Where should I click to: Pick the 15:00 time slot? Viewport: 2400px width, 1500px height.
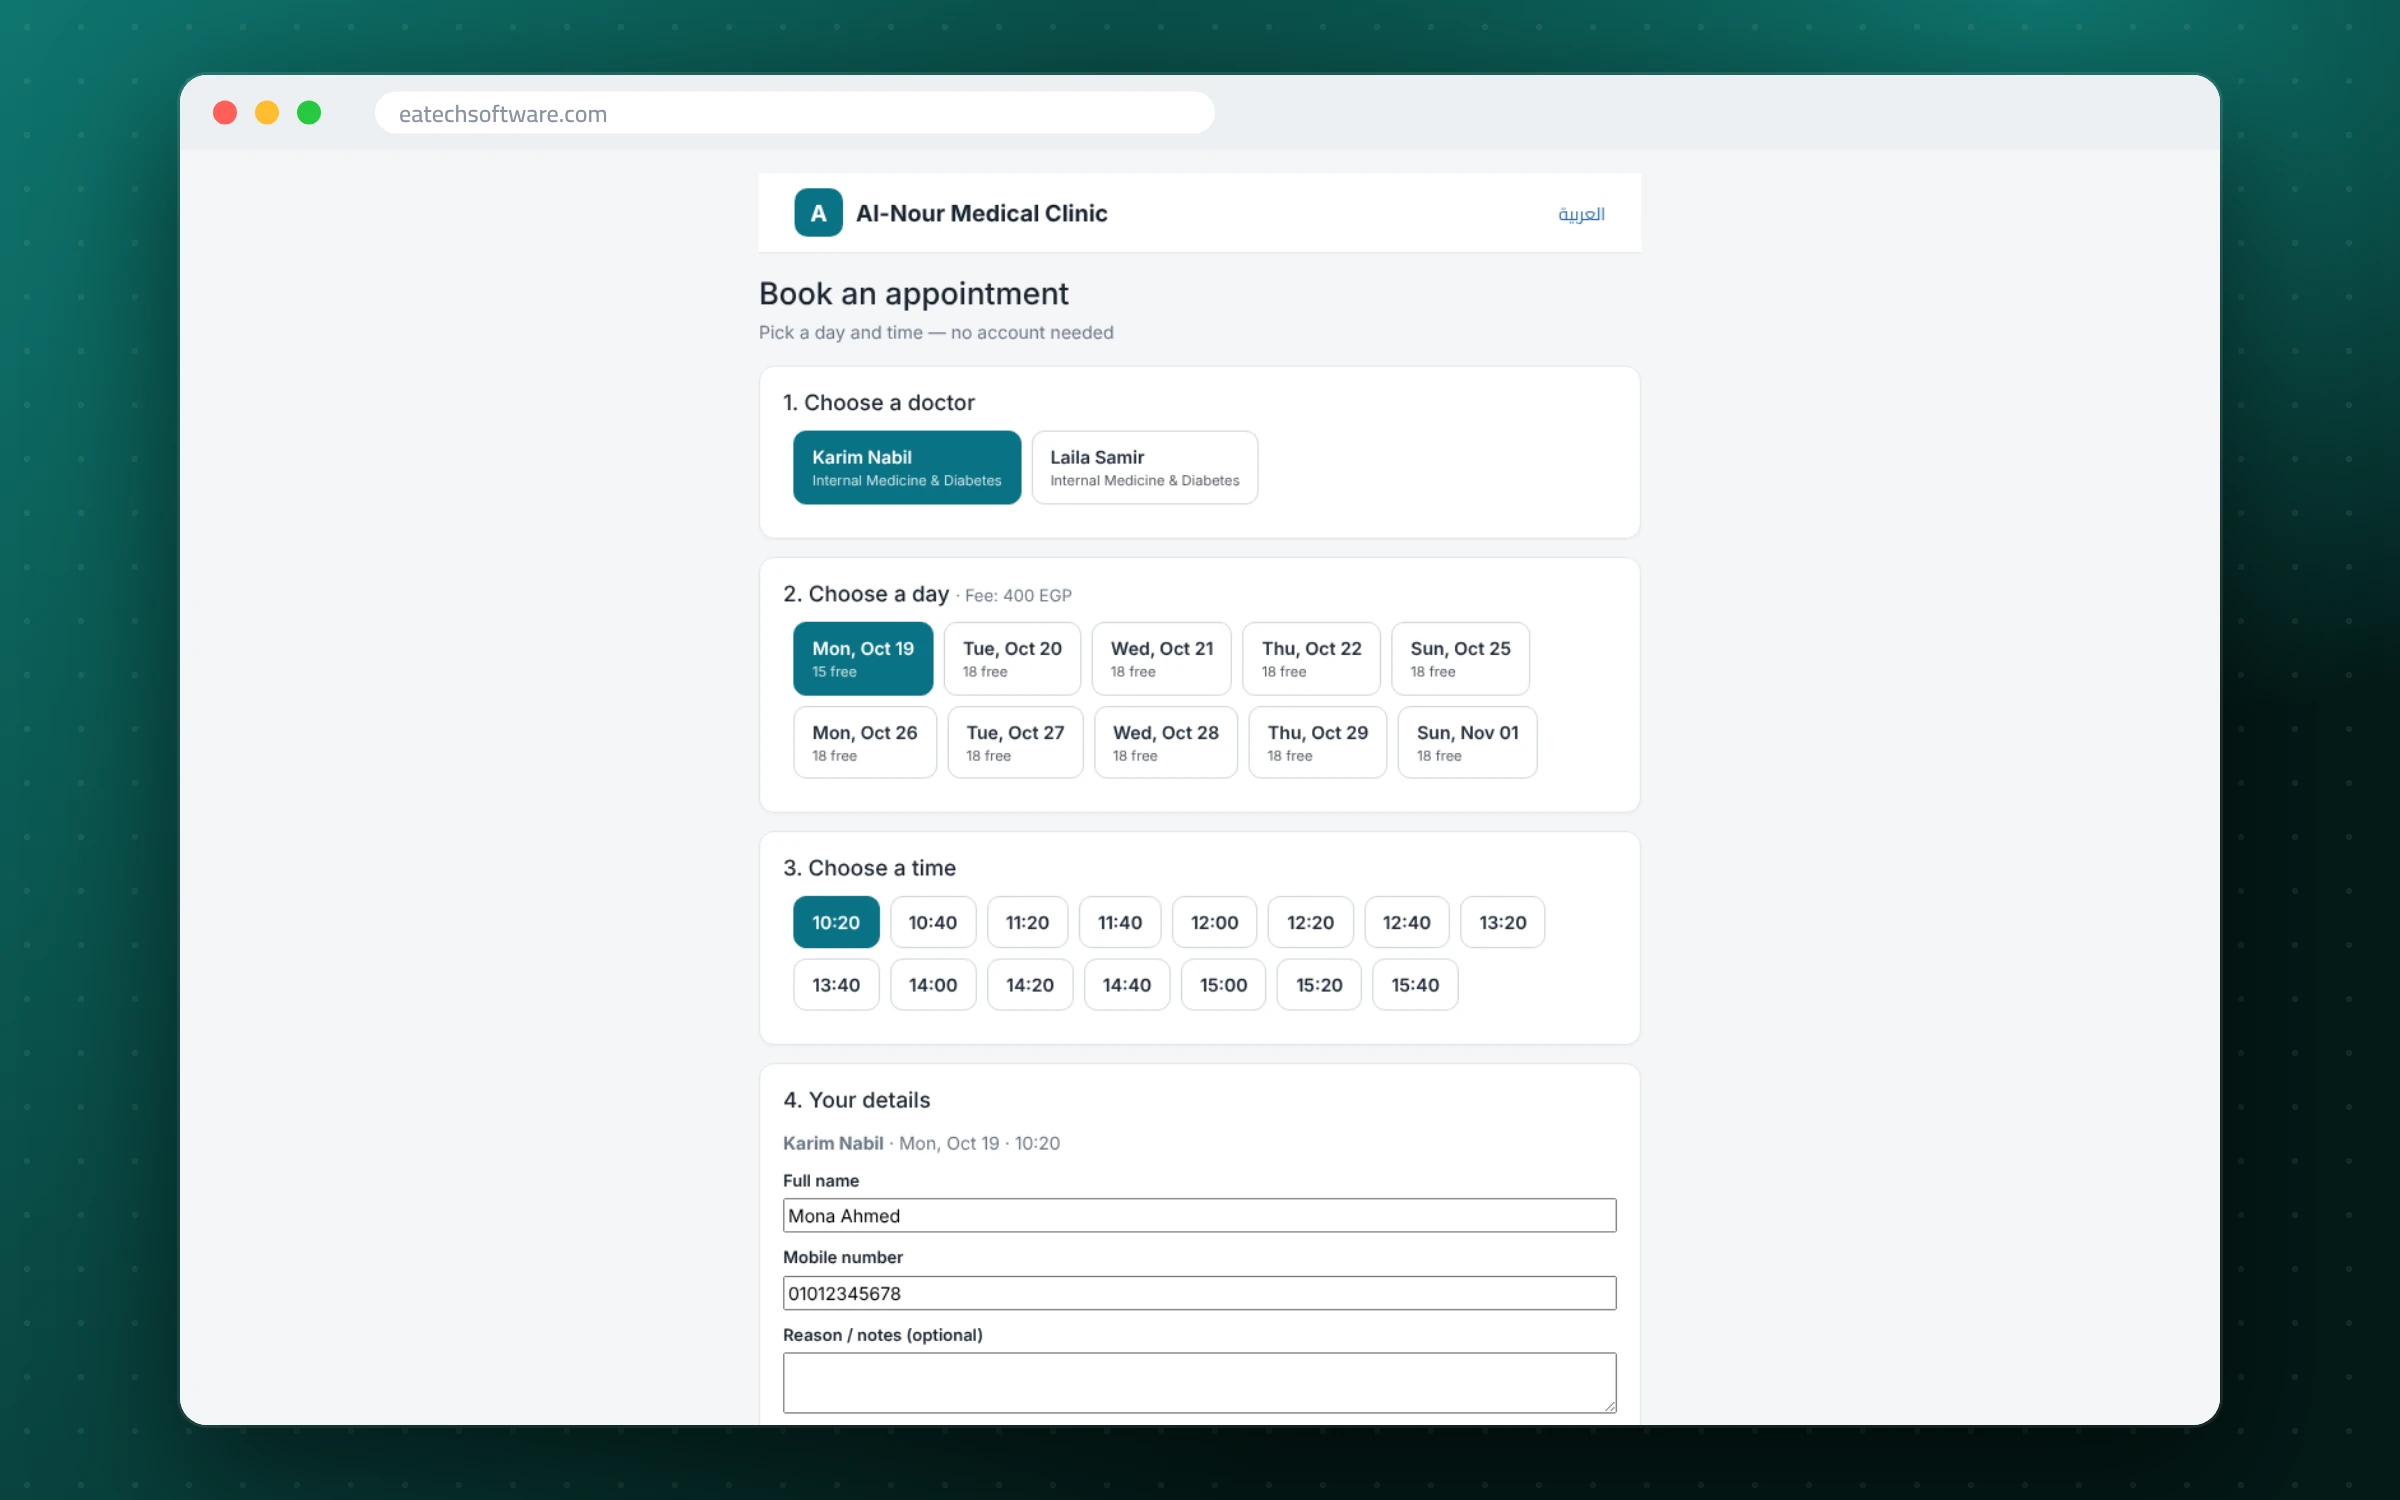1223,985
